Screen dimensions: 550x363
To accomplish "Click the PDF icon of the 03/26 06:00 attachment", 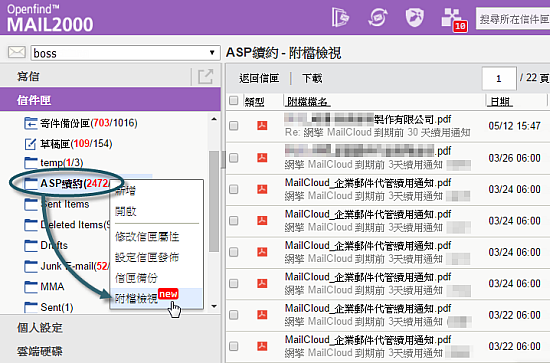I will 262,157.
